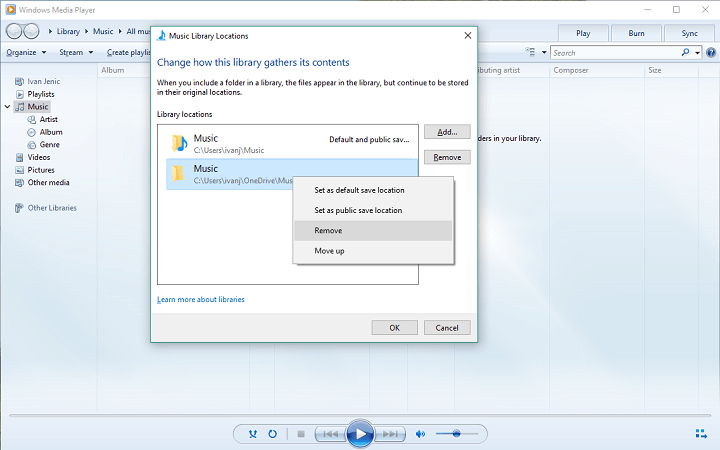Image resolution: width=720 pixels, height=450 pixels.
Task: Open Learn more about libraries link
Action: pos(201,299)
